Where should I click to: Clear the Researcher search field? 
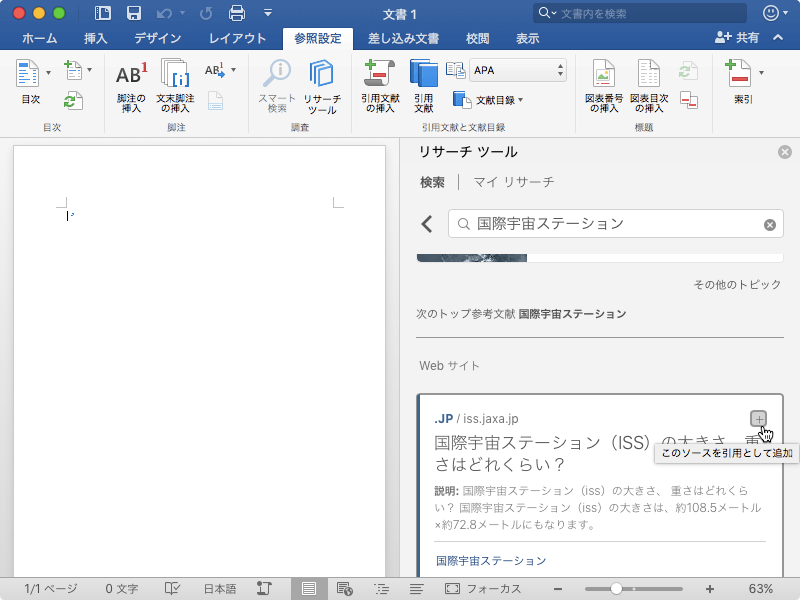click(770, 224)
